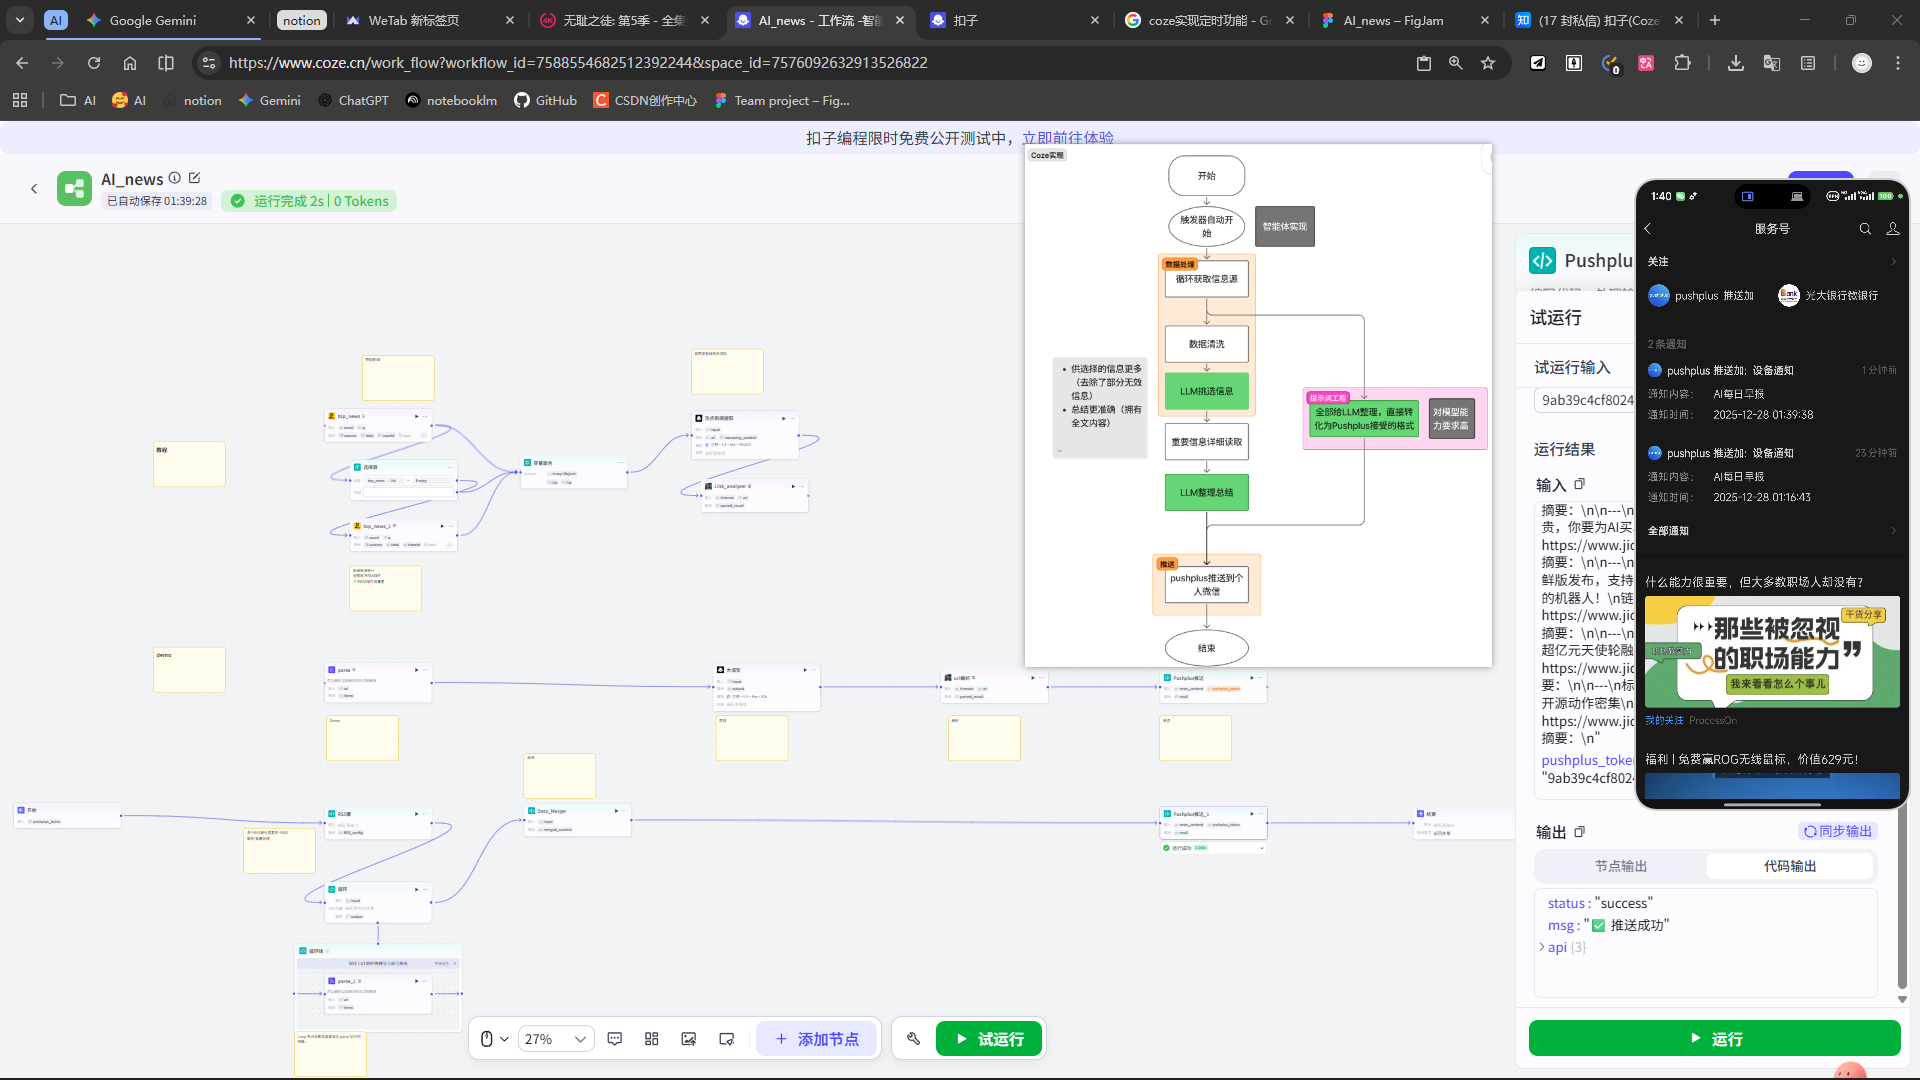Copy the 输出 section with copy icon
The width and height of the screenshot is (1920, 1080).
[x=1580, y=832]
